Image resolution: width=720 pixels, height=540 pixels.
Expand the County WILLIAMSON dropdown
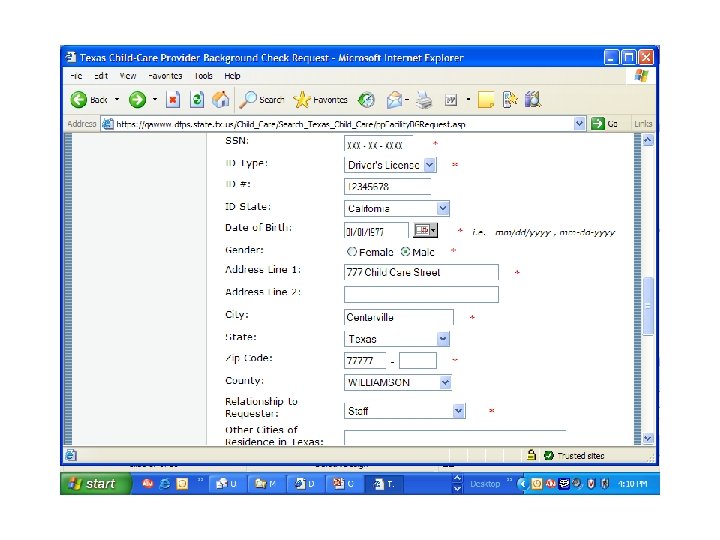tap(445, 382)
